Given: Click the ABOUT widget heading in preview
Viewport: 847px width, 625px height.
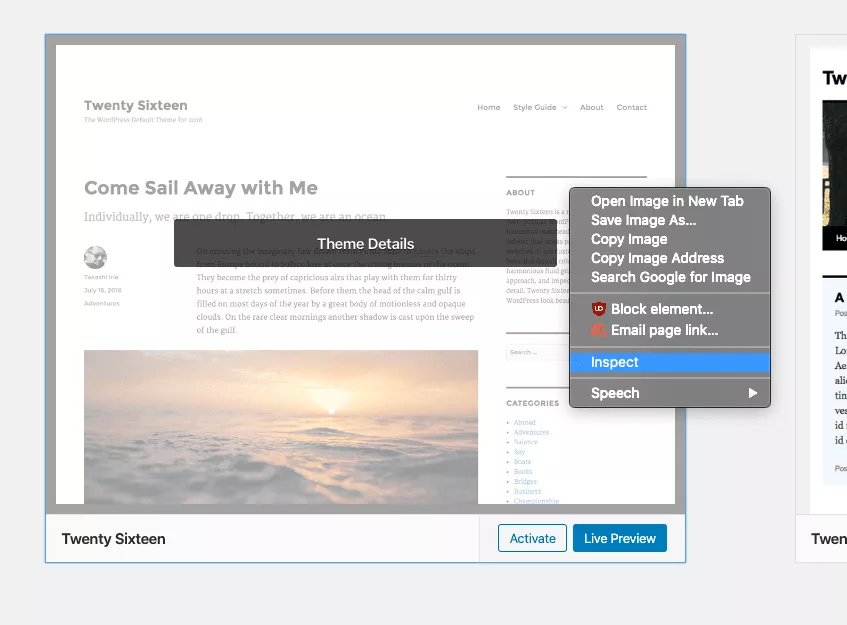Looking at the screenshot, I should coord(520,192).
